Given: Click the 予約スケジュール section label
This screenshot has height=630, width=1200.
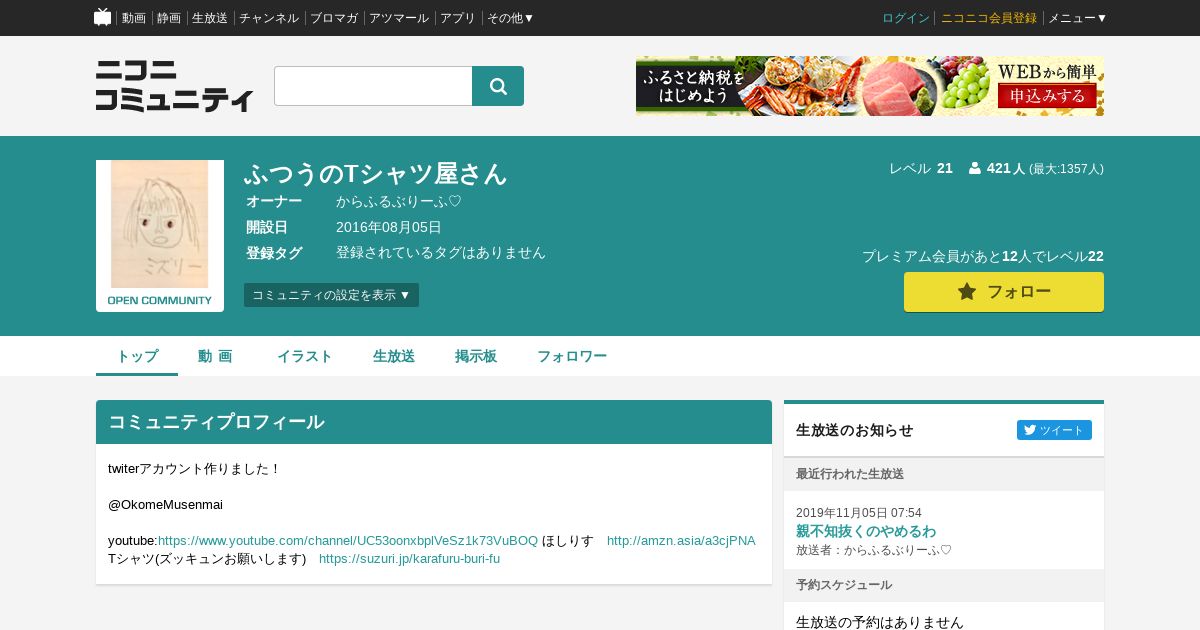Looking at the screenshot, I should pos(844,585).
